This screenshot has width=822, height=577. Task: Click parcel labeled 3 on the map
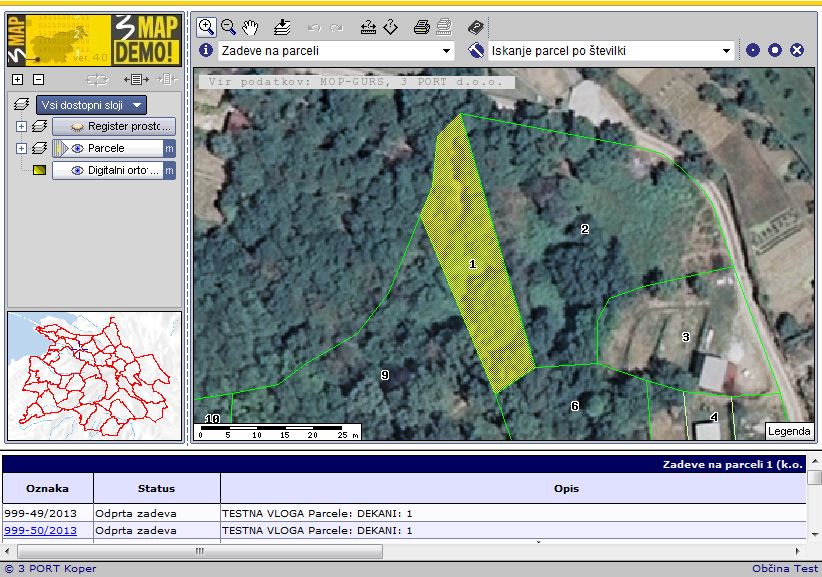[686, 336]
